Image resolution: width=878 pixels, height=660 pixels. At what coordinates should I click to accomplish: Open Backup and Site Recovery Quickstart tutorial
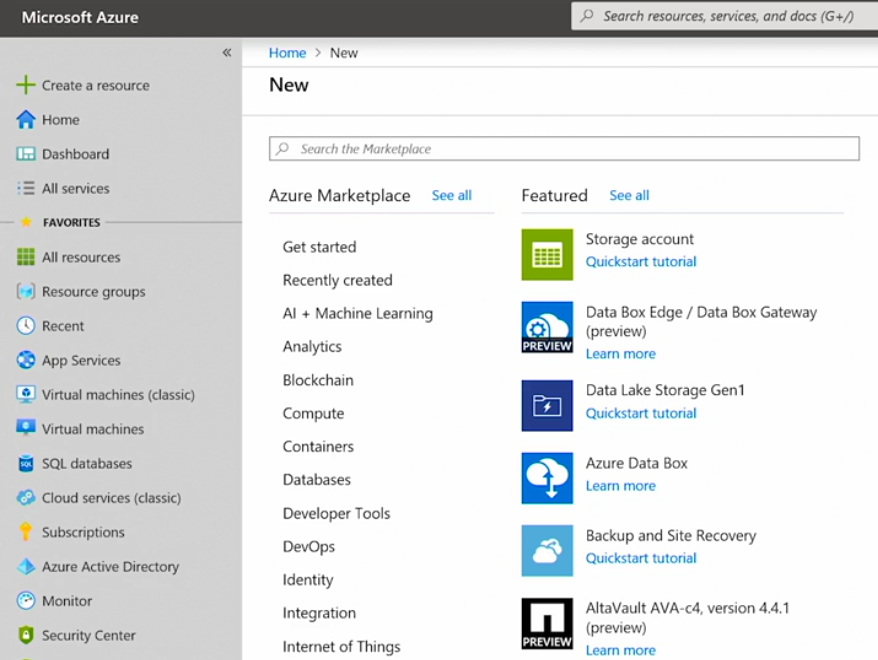641,558
